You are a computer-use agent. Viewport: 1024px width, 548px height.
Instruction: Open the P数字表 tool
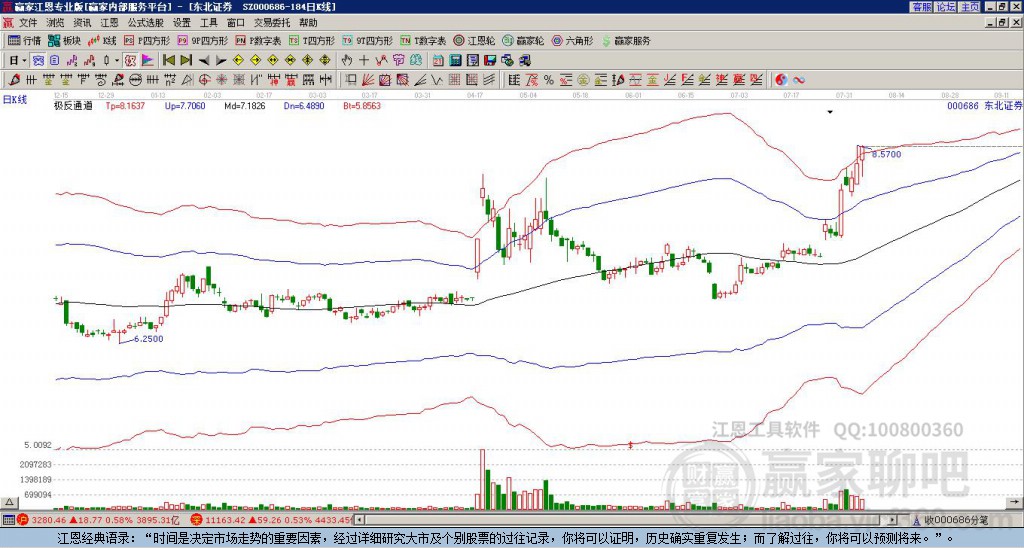coord(258,40)
